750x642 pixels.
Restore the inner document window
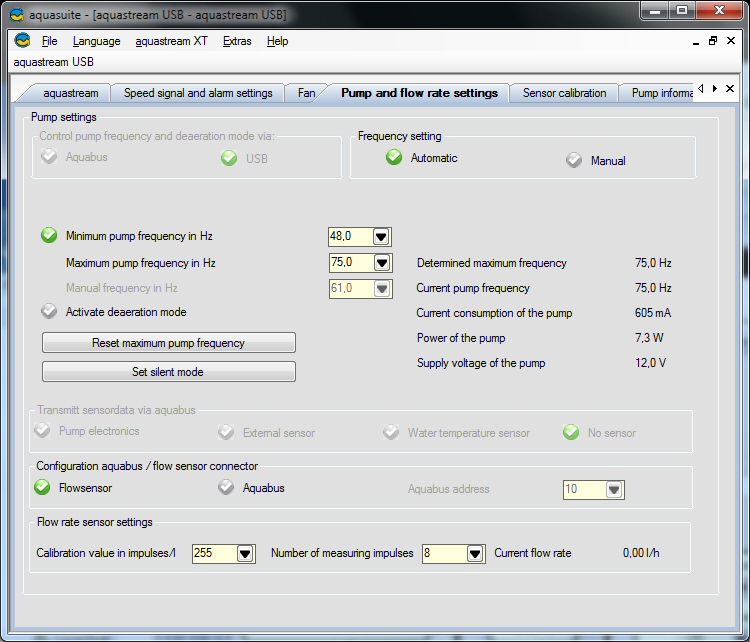713,41
